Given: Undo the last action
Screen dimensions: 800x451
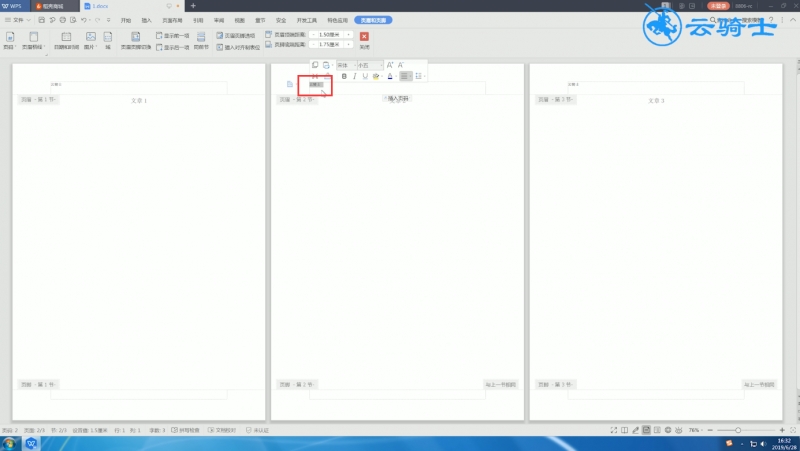Looking at the screenshot, I should point(84,20).
